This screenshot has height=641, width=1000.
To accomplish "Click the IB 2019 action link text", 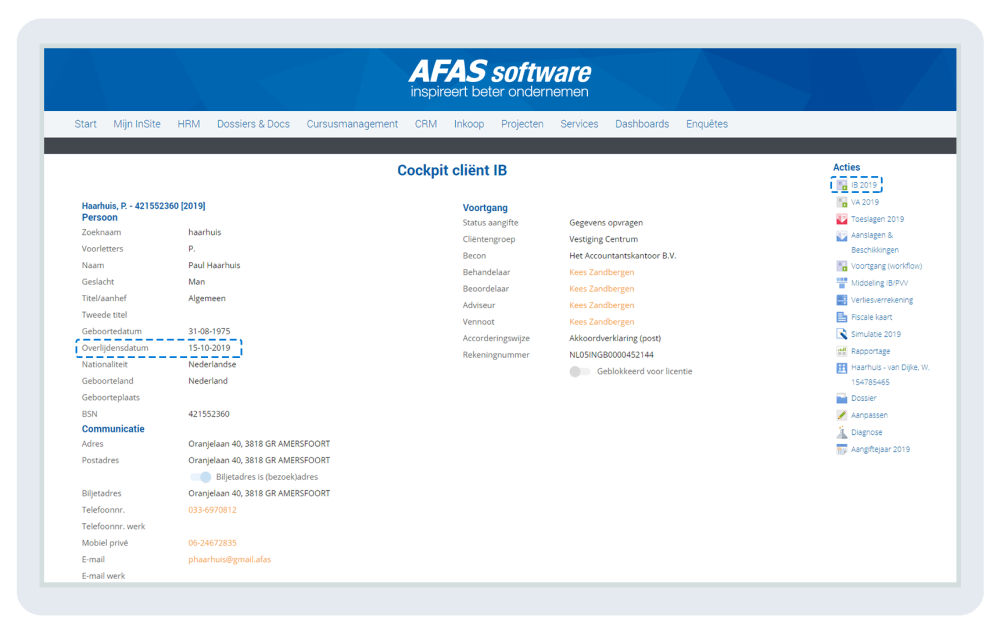I will click(864, 186).
